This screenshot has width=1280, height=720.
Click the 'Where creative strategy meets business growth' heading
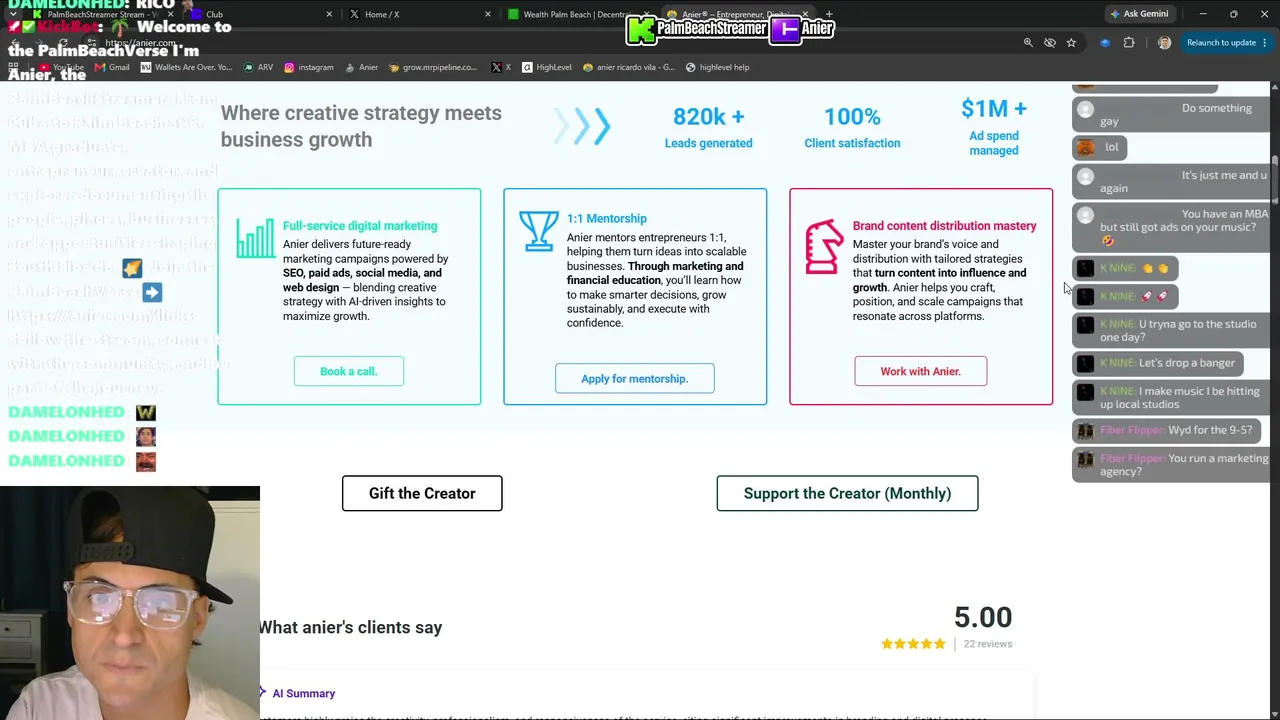(361, 126)
